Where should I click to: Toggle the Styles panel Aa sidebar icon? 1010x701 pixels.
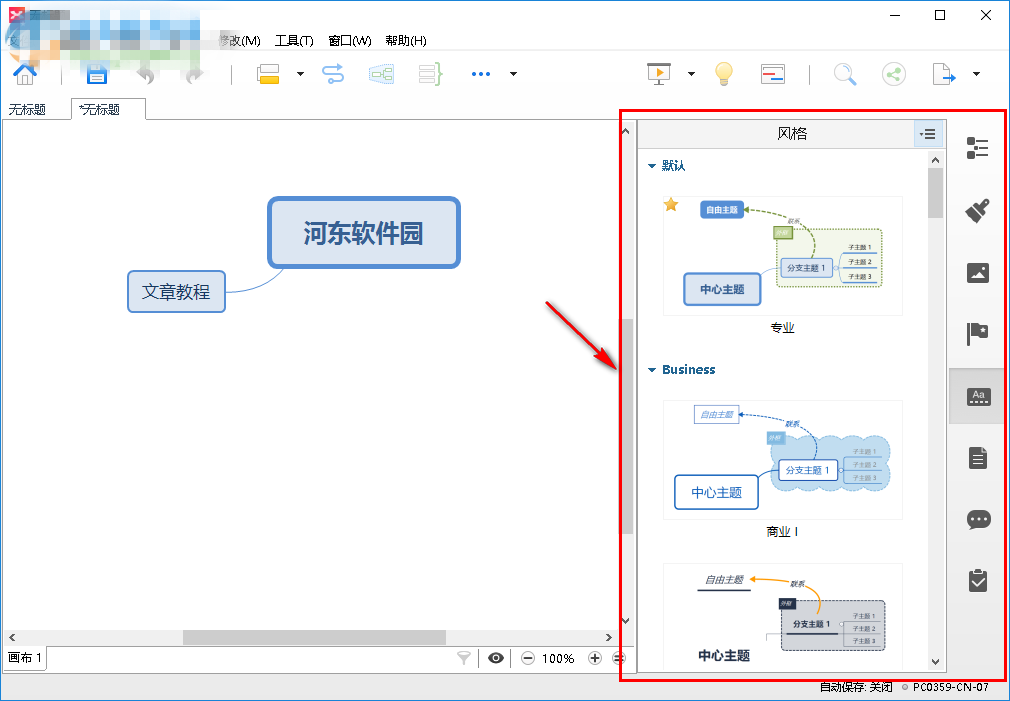977,395
